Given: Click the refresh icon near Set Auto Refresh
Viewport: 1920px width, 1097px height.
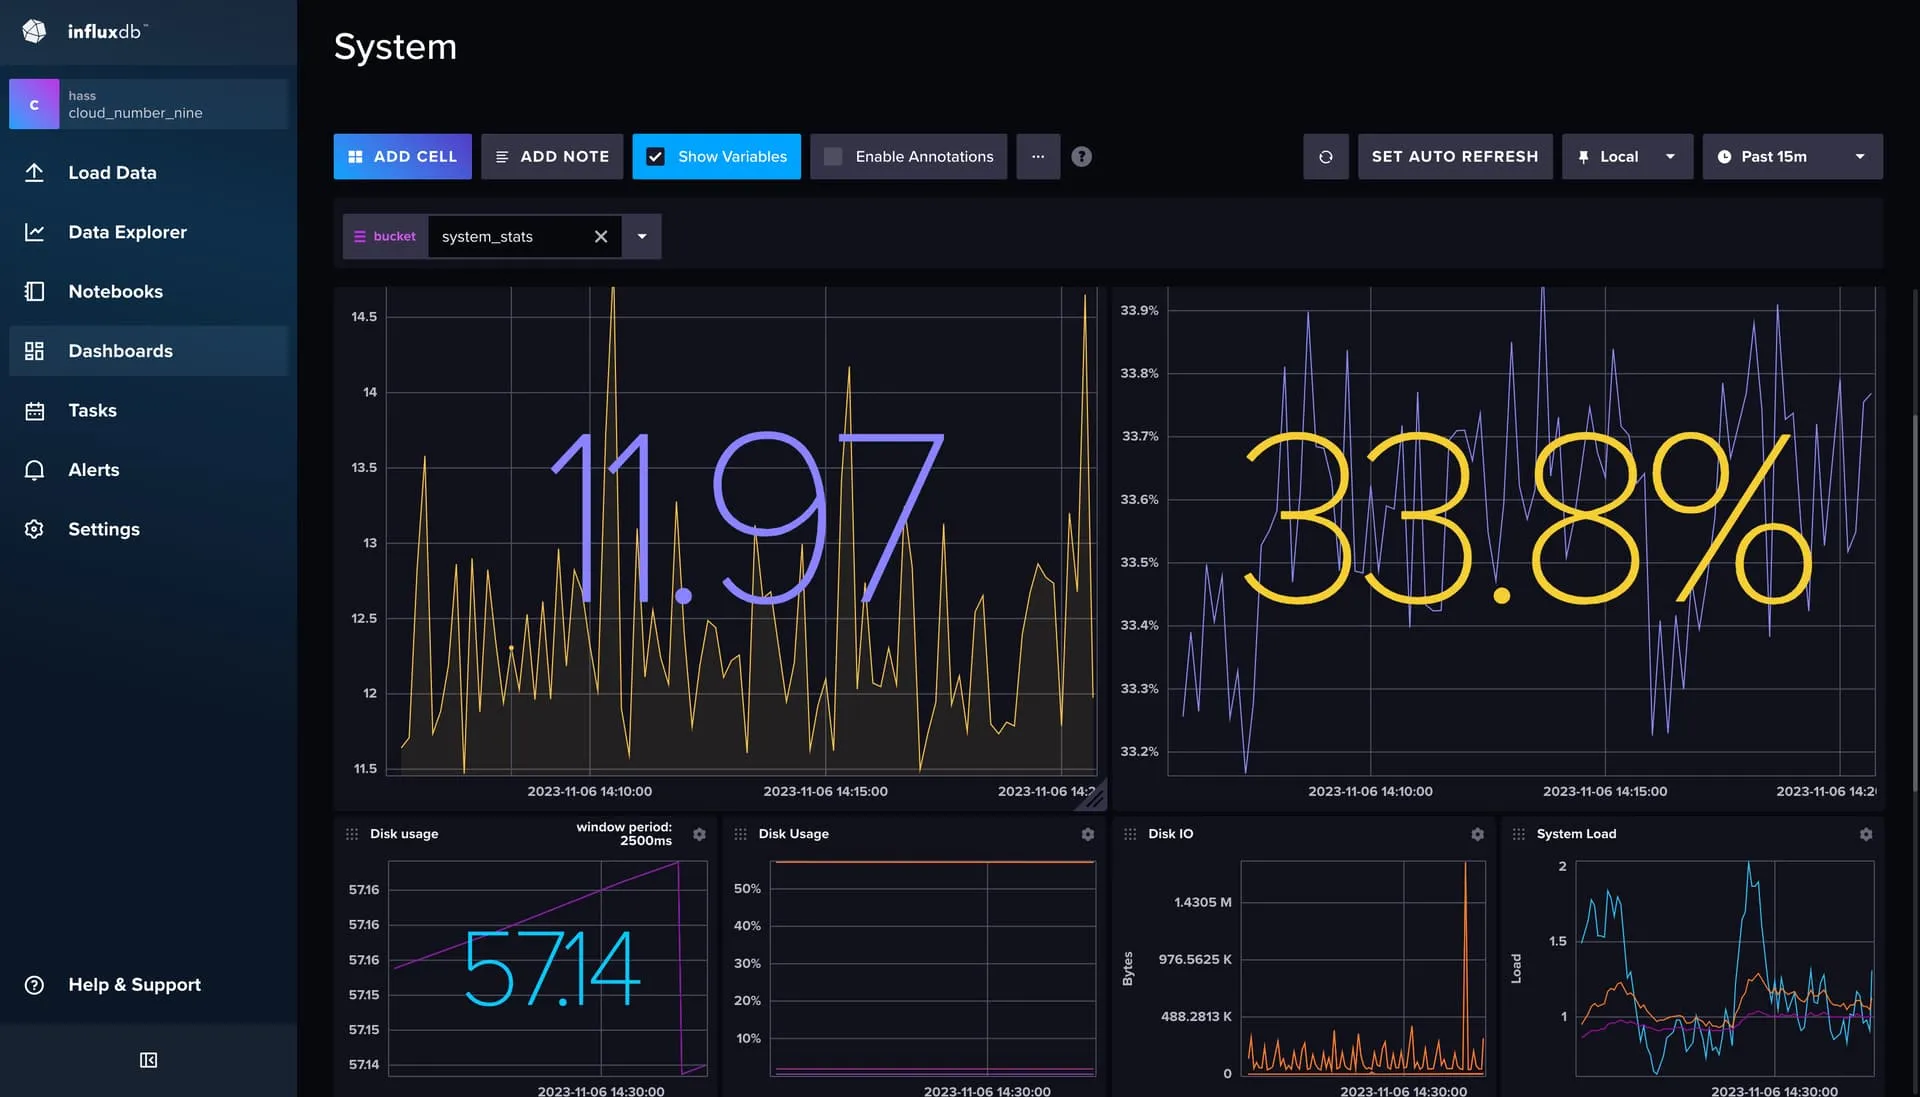Looking at the screenshot, I should pos(1325,156).
